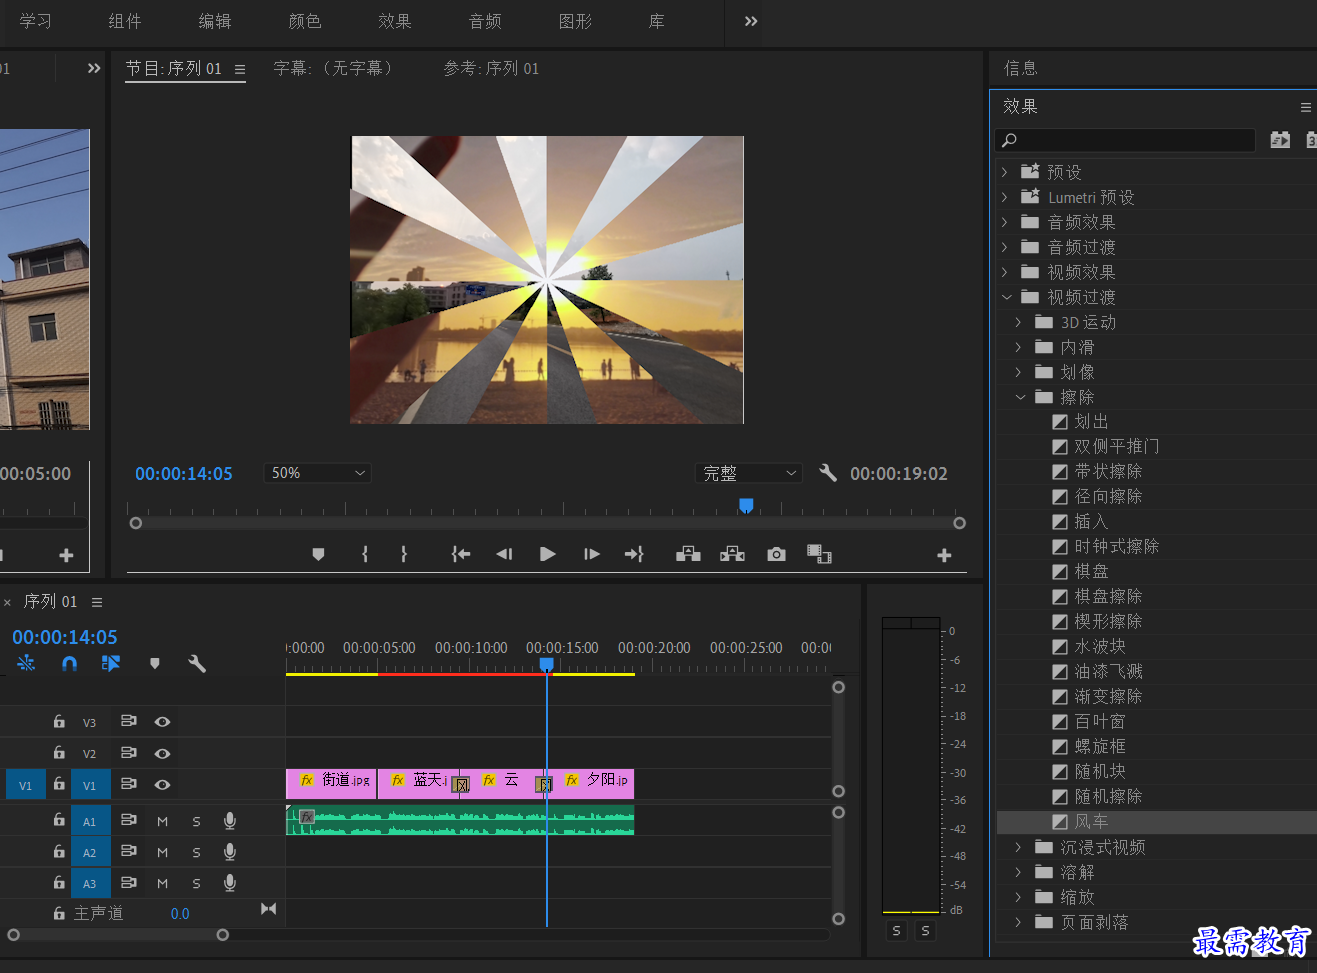1317x973 pixels.
Task: Click the Effects search field
Action: pyautogui.click(x=1125, y=140)
